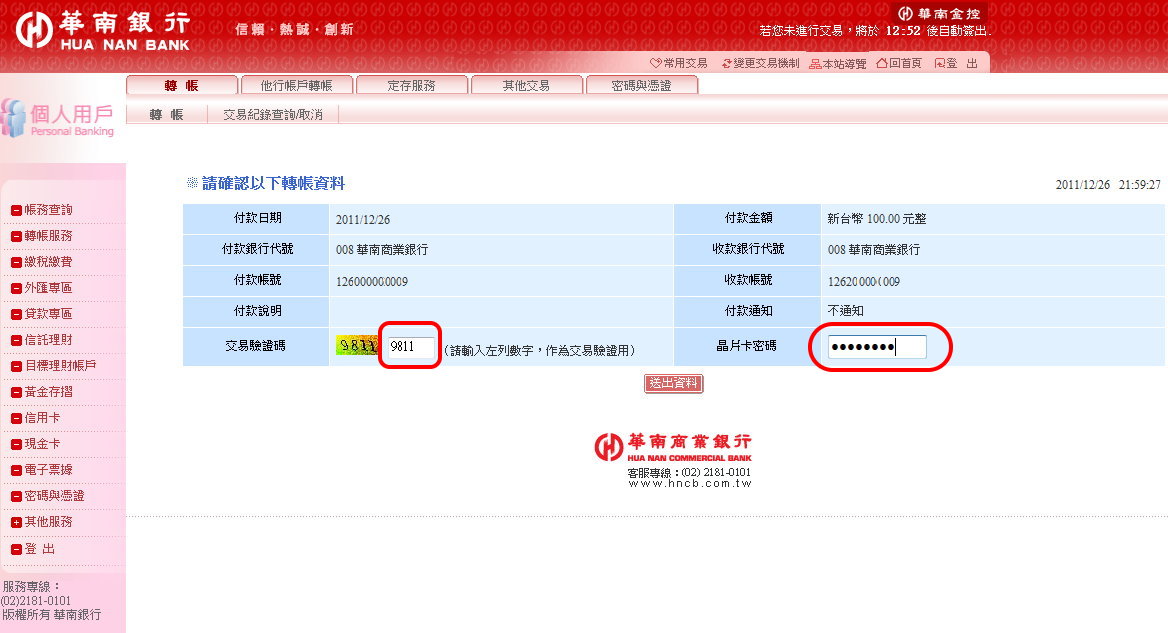The height and width of the screenshot is (633, 1168).
Task: Switch to 其他交易 tab
Action: 527,85
